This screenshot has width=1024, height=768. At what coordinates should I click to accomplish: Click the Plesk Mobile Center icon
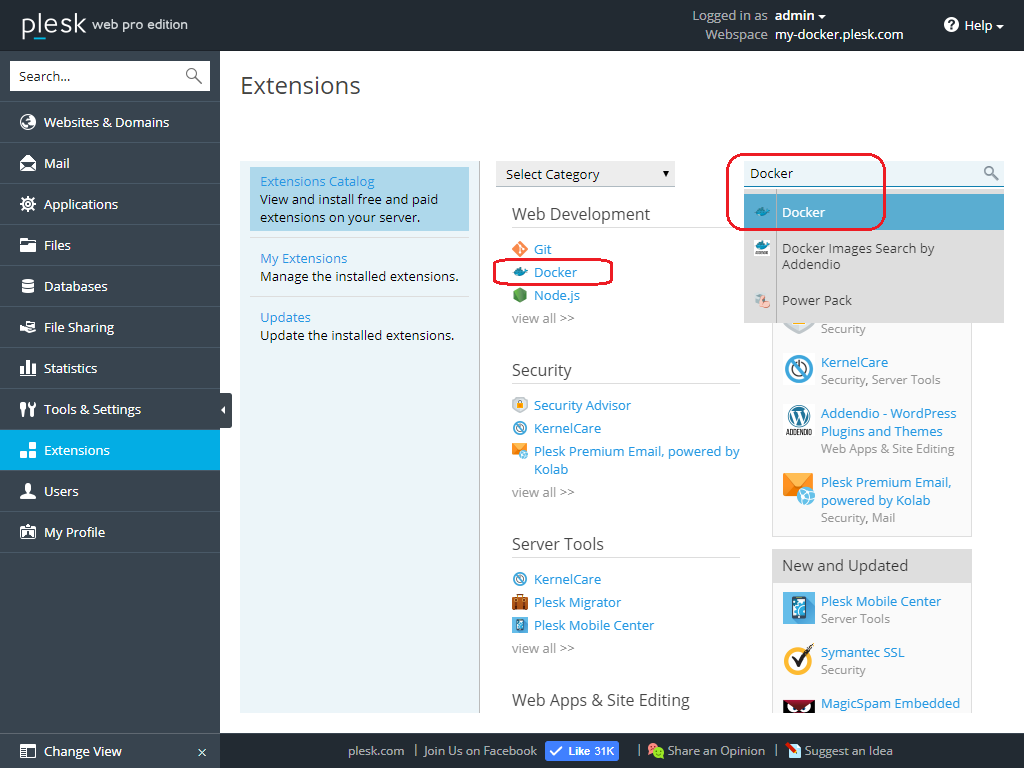coord(798,609)
